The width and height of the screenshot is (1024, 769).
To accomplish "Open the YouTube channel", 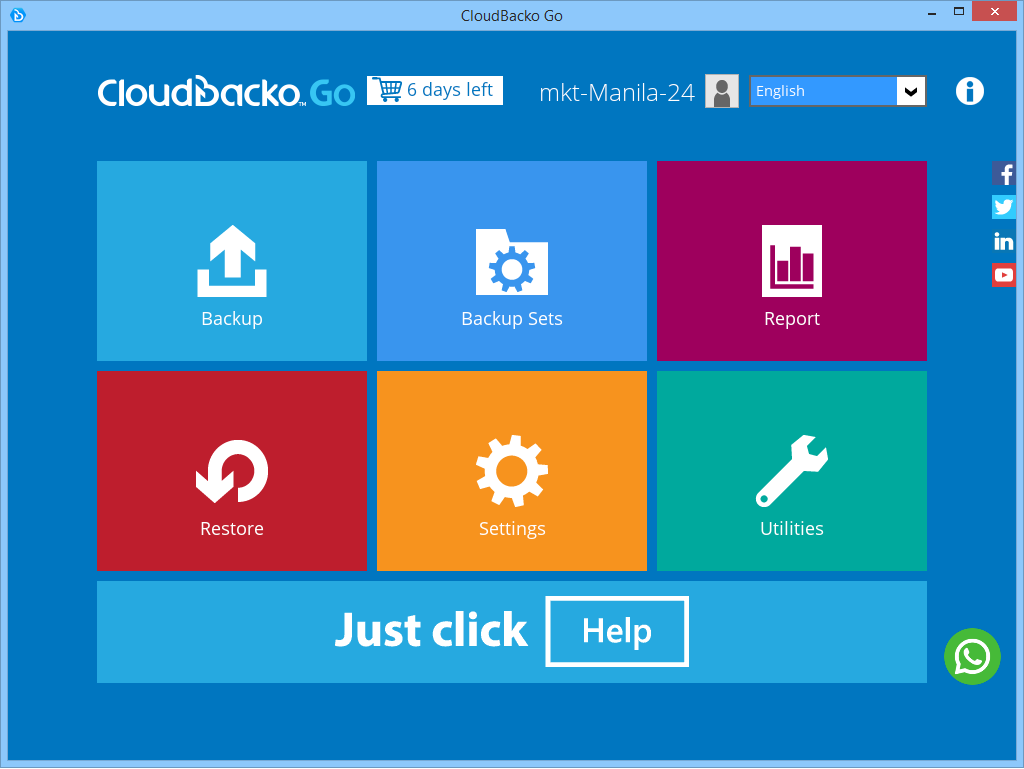I will click(1004, 274).
